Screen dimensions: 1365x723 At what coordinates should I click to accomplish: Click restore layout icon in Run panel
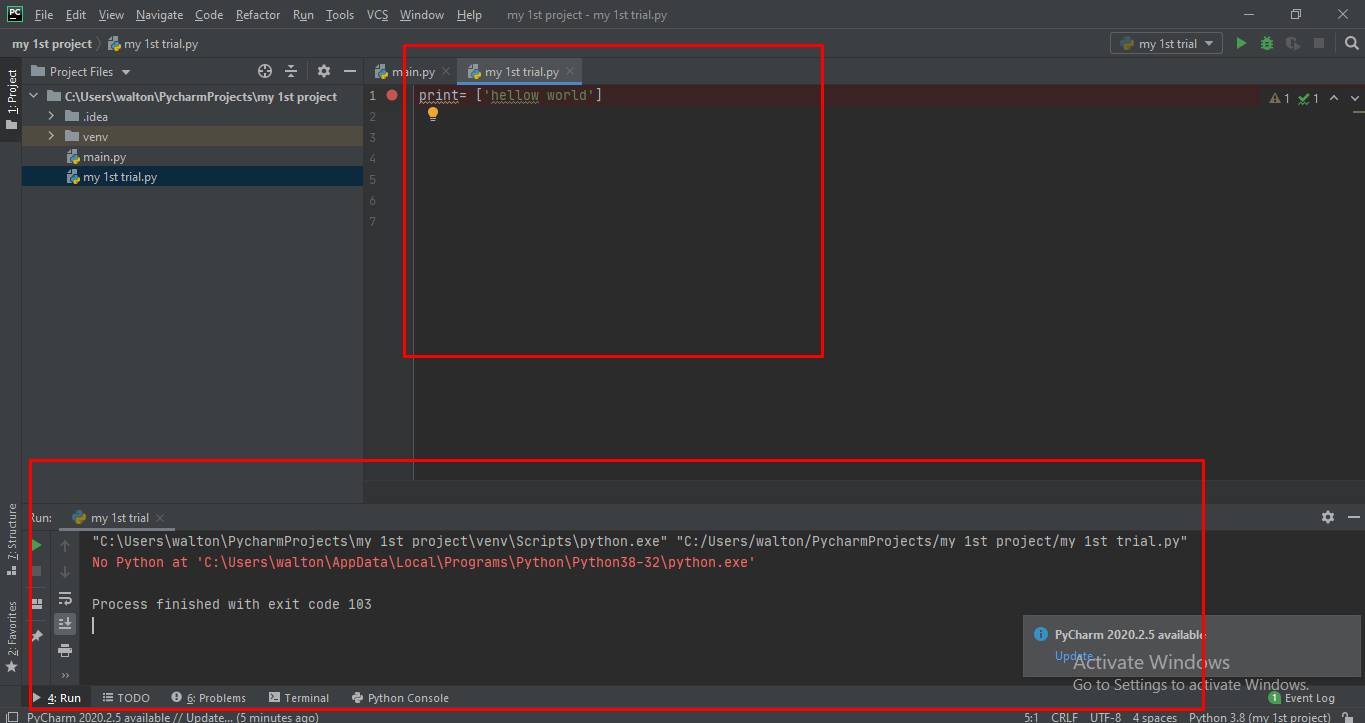(x=36, y=603)
